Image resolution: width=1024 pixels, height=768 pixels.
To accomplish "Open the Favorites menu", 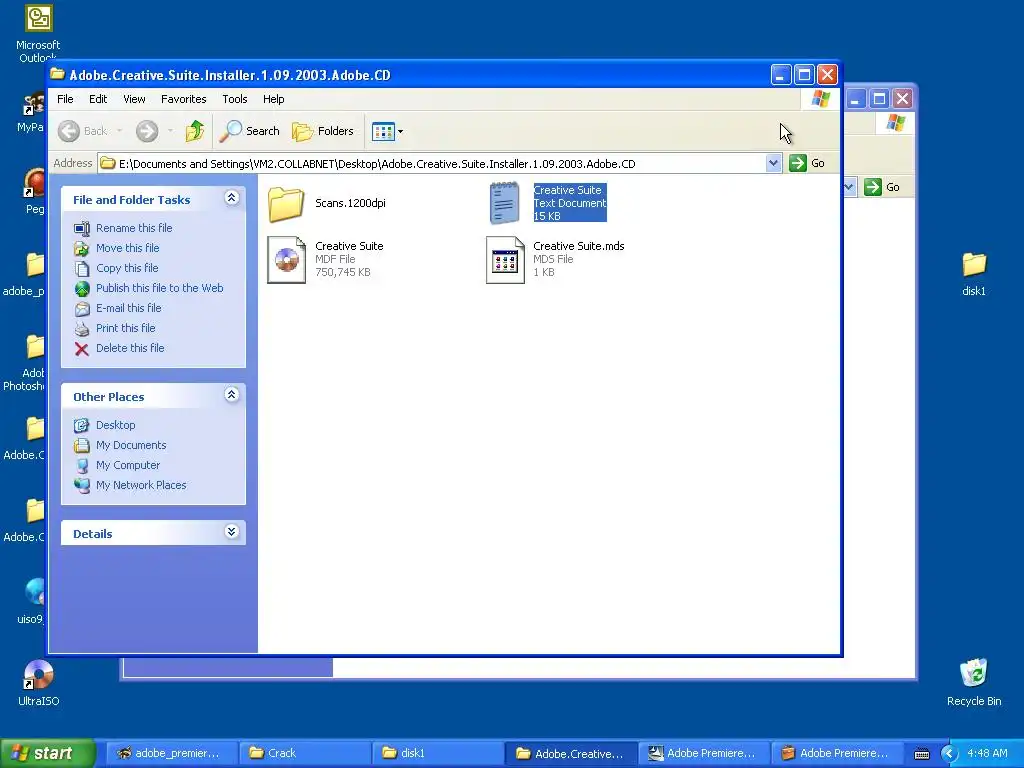I will (184, 99).
